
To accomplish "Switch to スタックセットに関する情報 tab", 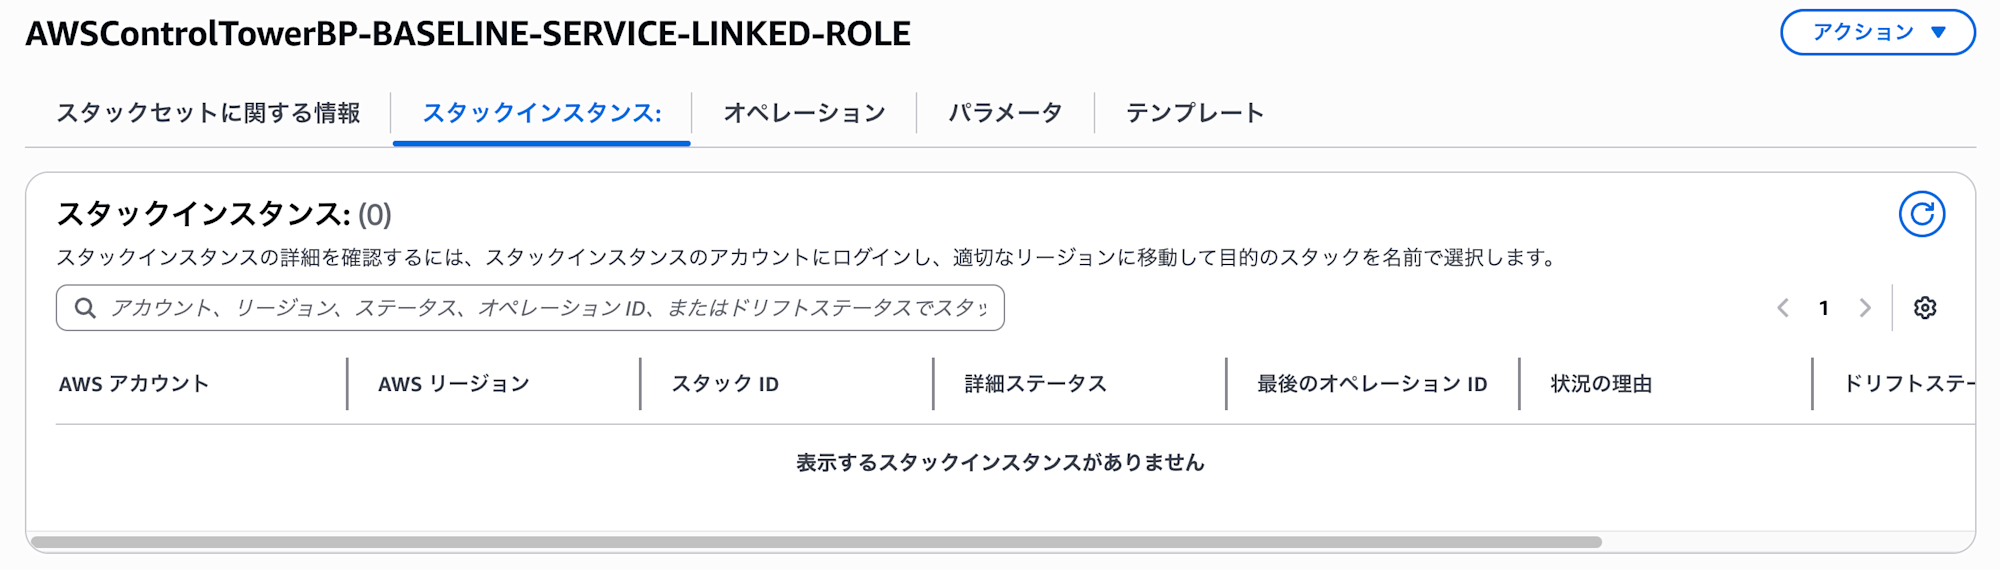I will [208, 113].
